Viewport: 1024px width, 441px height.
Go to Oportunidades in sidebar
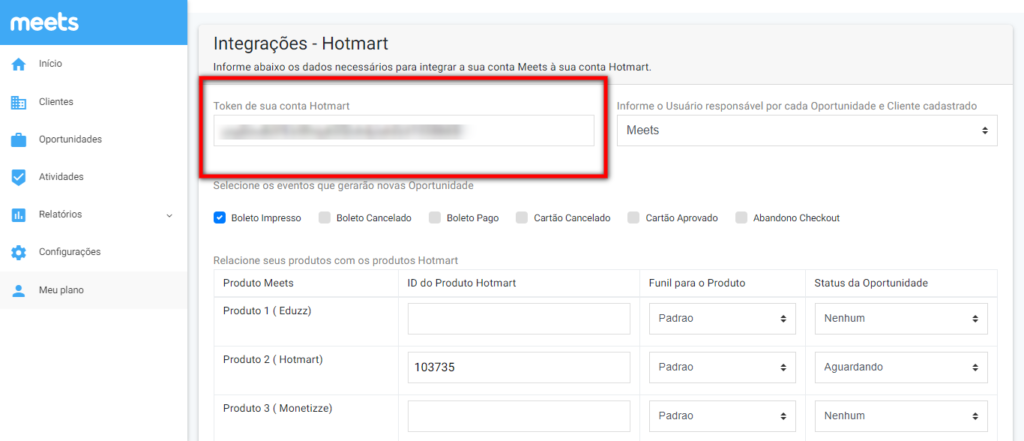pos(93,140)
